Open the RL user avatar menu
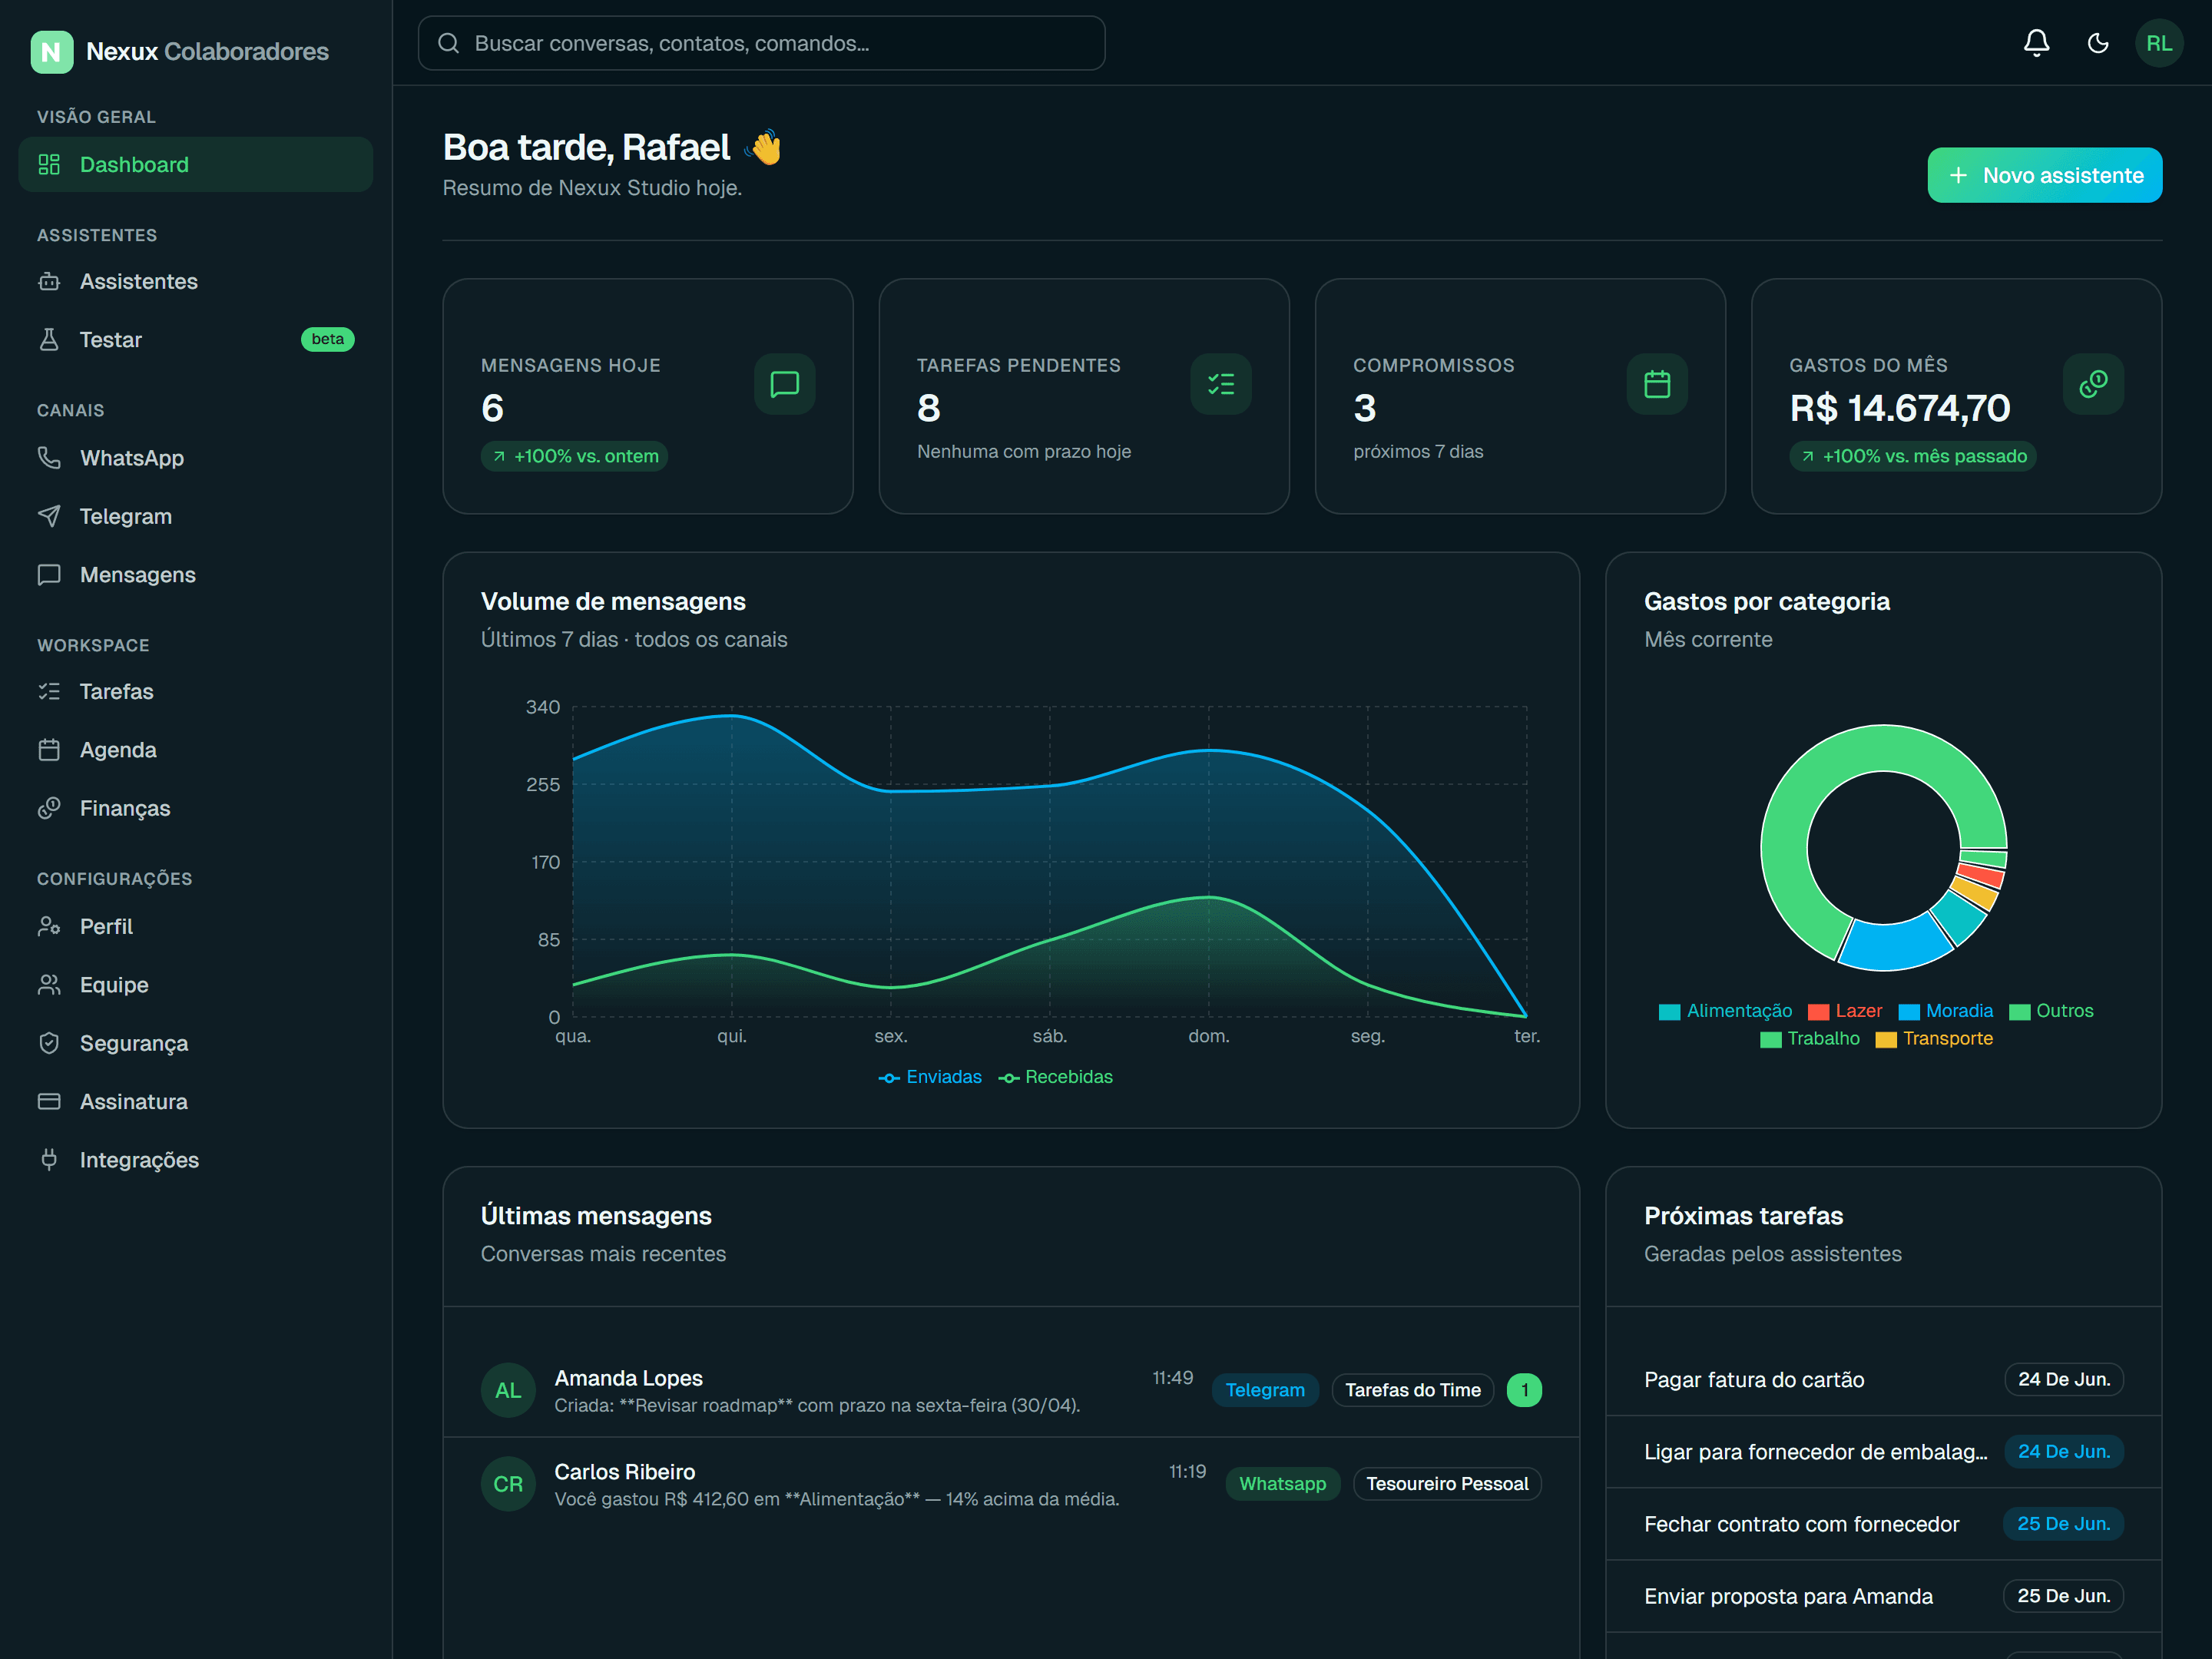 2158,43
